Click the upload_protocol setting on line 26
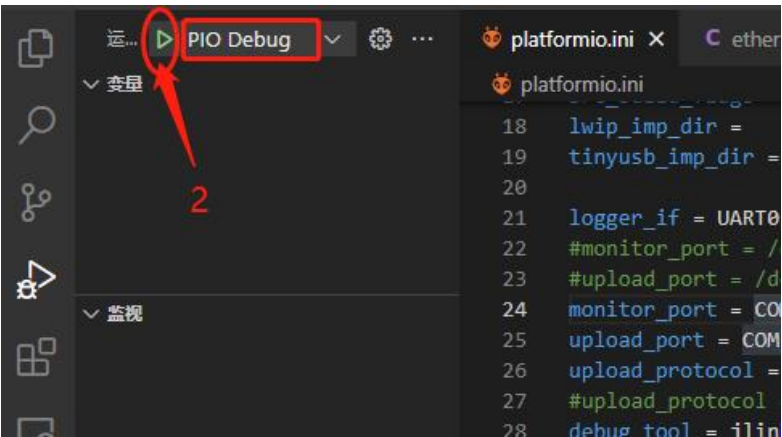The image size is (782, 437). click(661, 371)
